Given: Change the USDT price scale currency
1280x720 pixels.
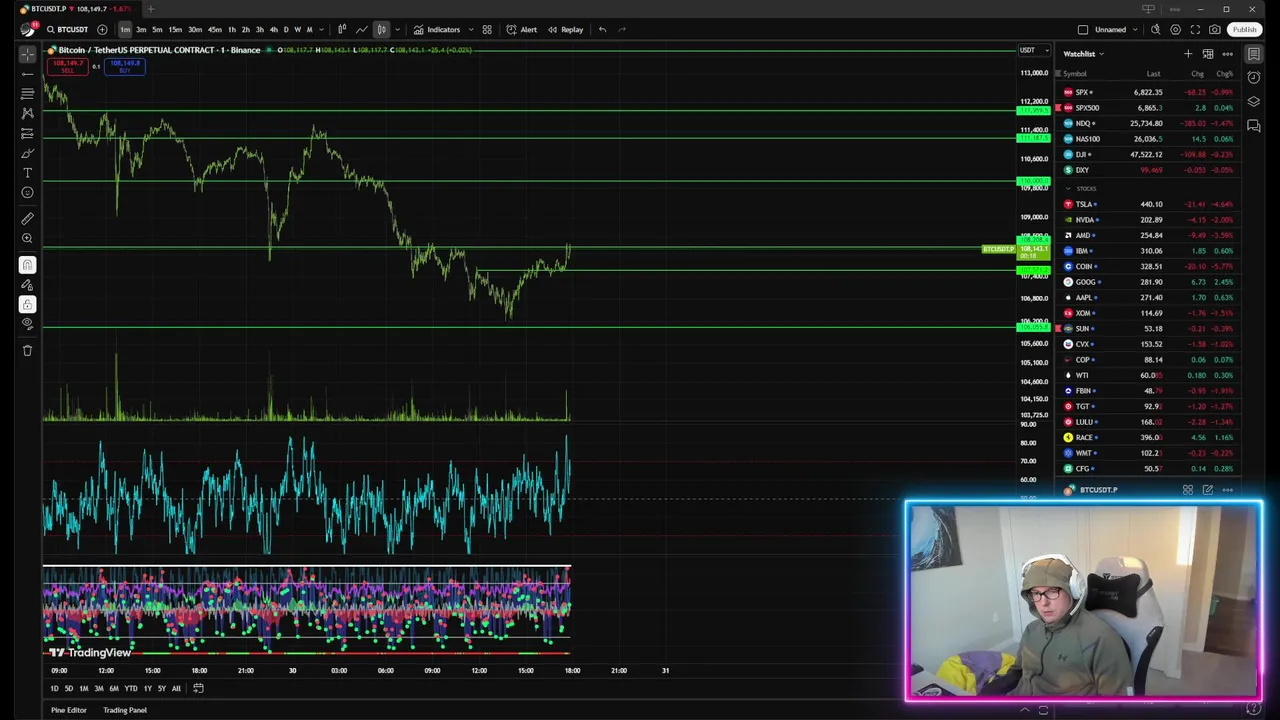Looking at the screenshot, I should pos(1033,50).
